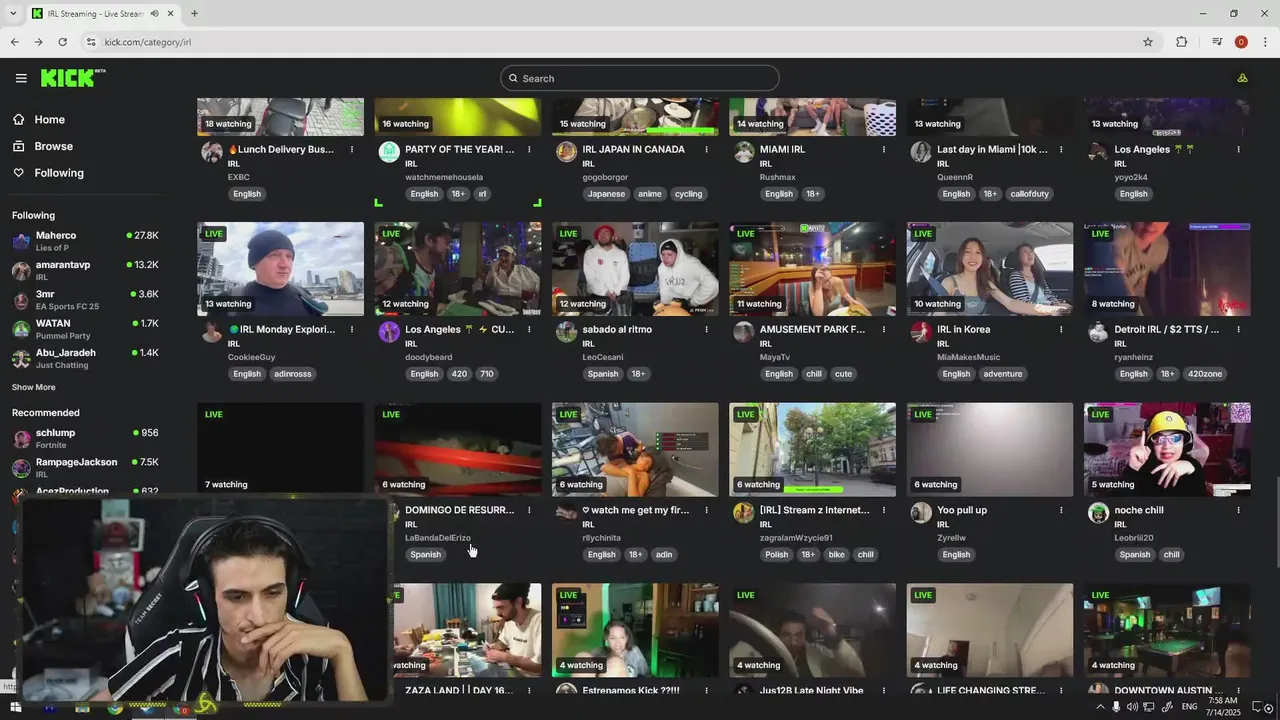Click in the Search field
1280x720 pixels.
640,78
